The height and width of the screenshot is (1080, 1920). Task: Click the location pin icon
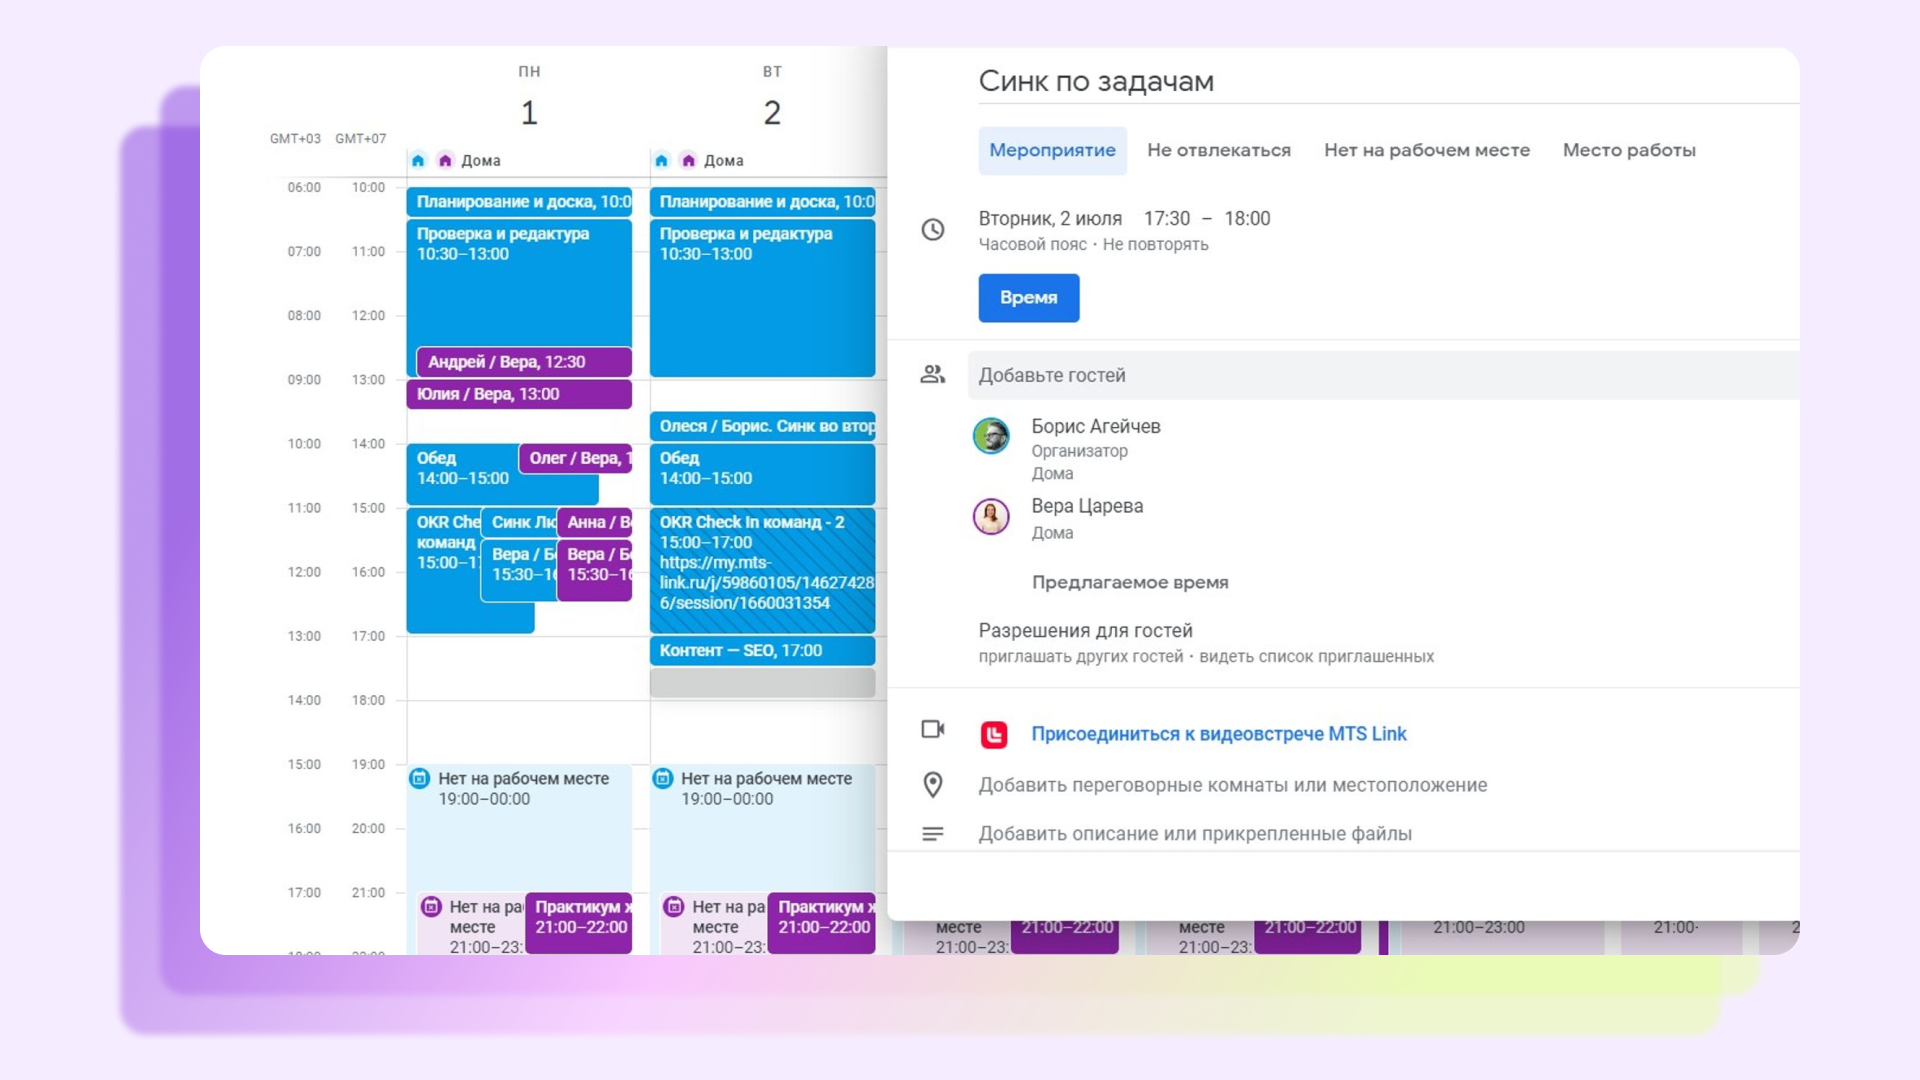pyautogui.click(x=932, y=785)
